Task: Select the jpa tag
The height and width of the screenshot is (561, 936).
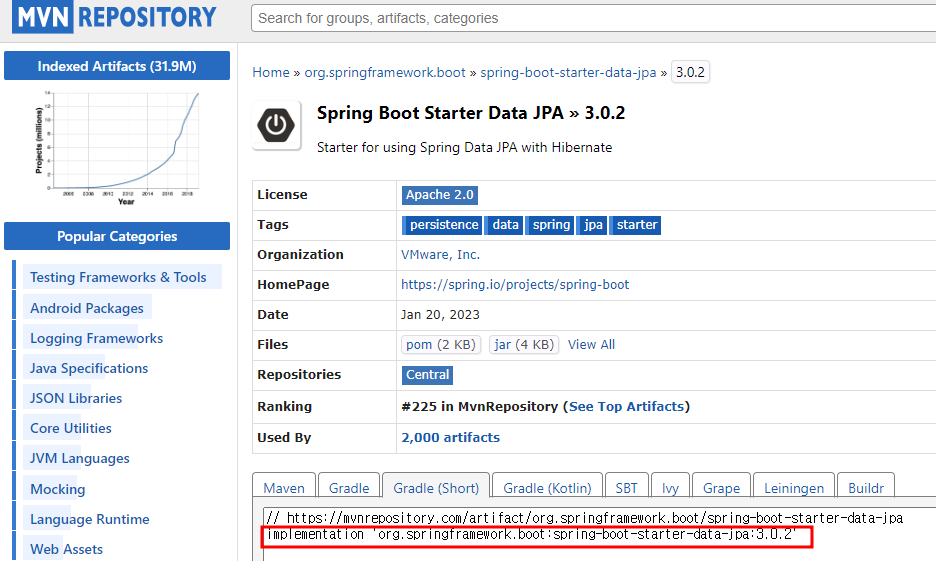Action: point(592,225)
